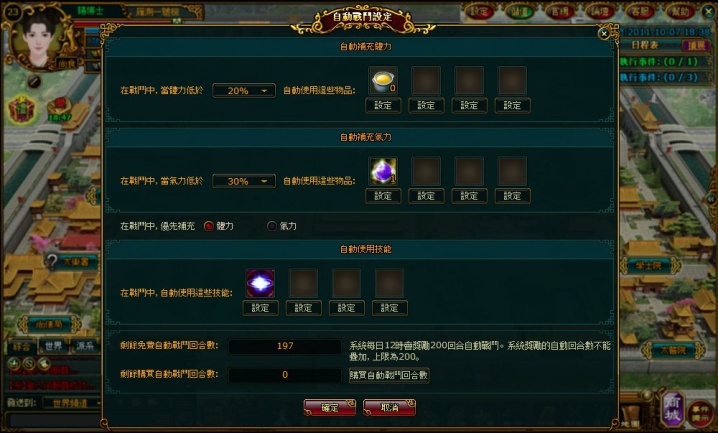The width and height of the screenshot is (718, 433).
Task: Click the purple 廟城 icon at bottom right
Action: coord(671,407)
